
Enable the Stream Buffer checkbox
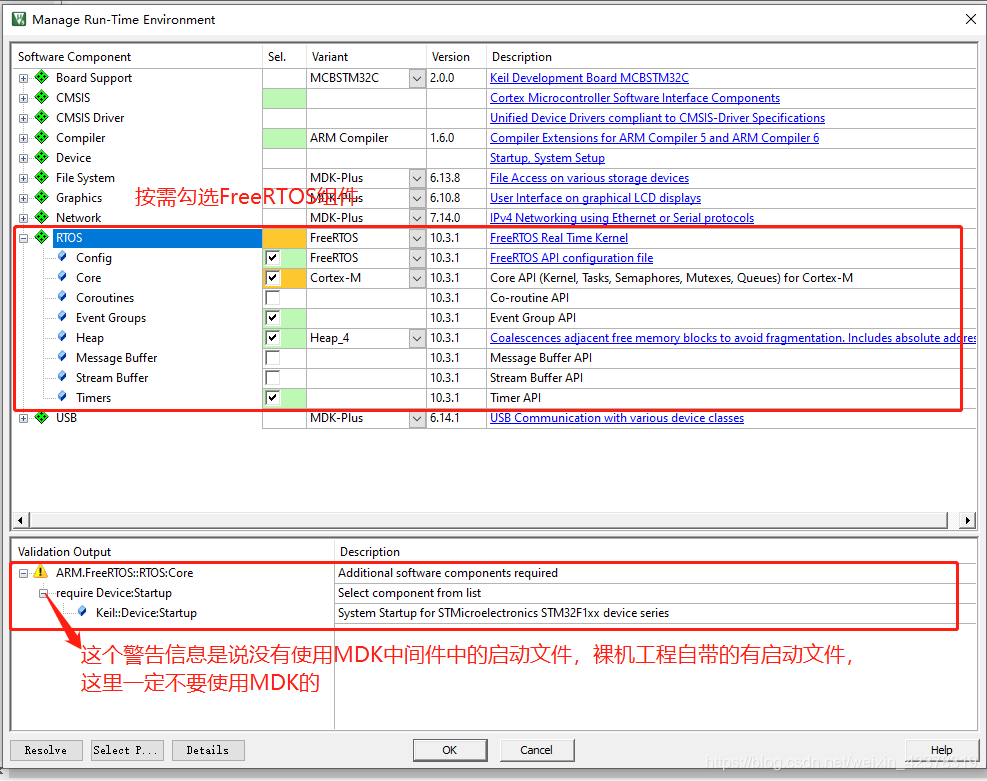273,378
